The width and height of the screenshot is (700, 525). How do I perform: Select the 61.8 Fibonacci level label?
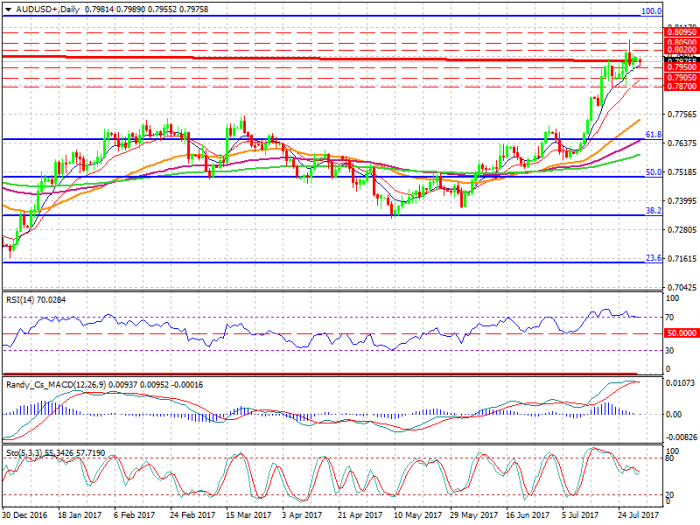point(654,134)
